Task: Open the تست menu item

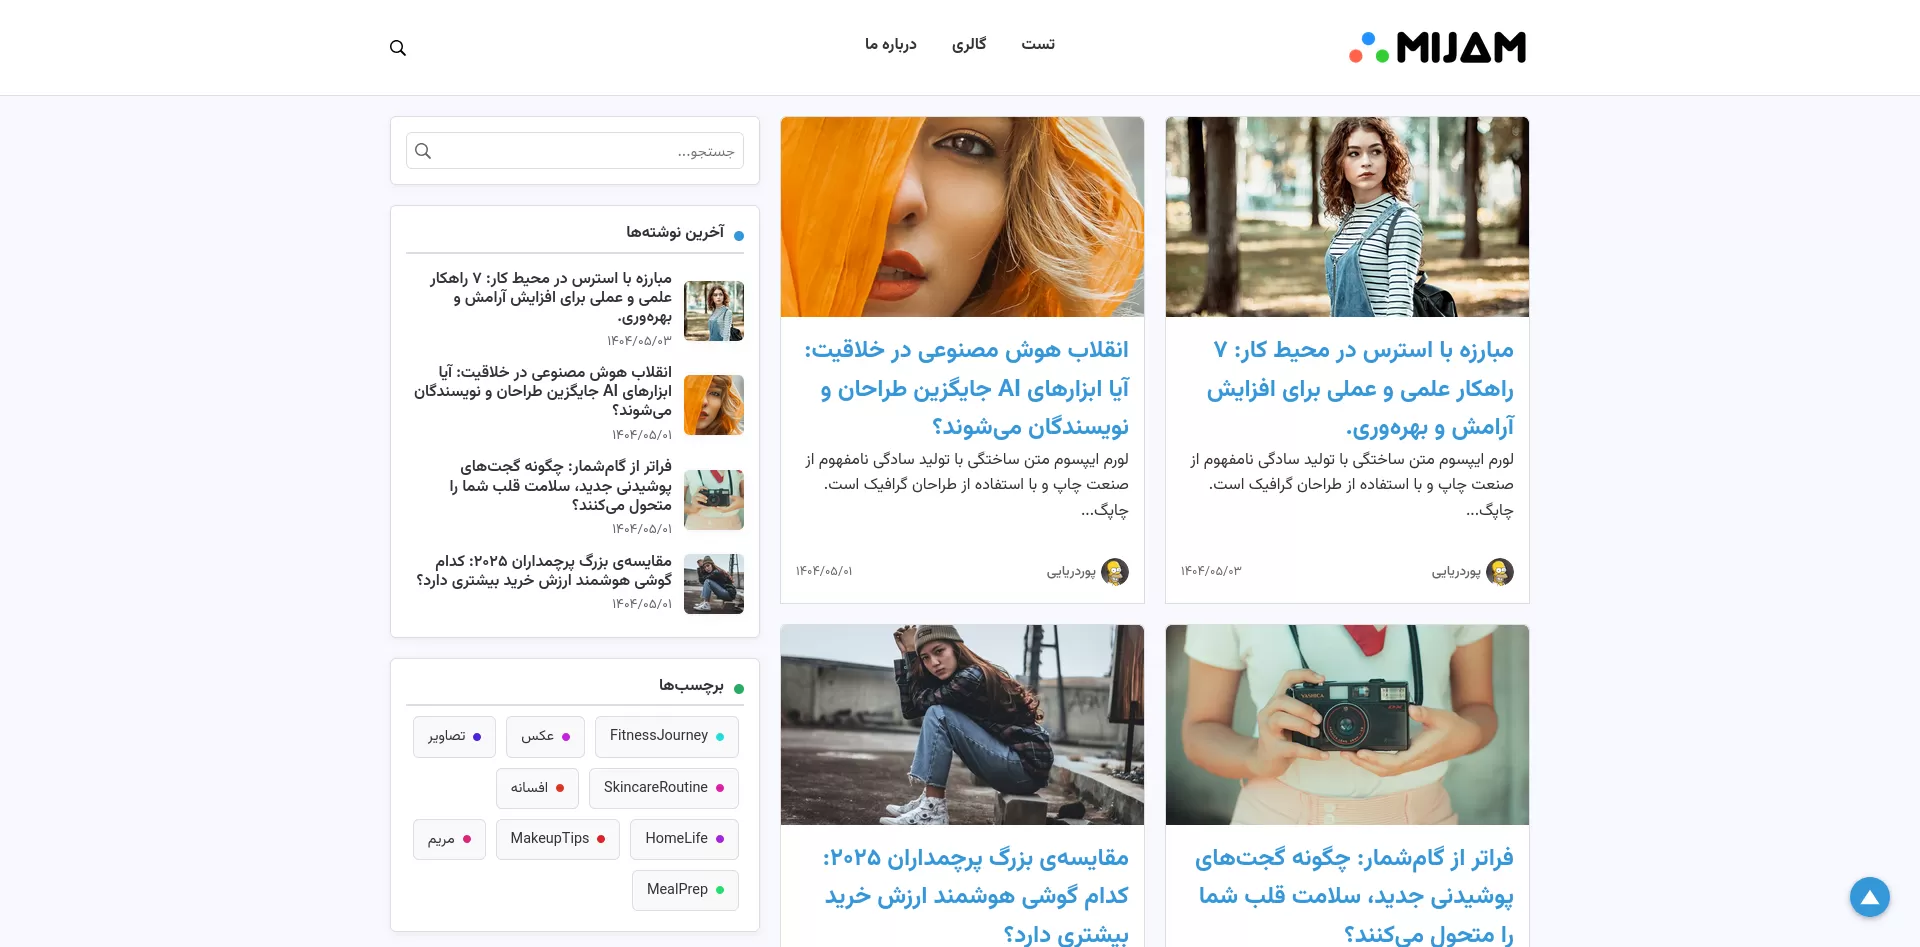Action: pos(1038,44)
